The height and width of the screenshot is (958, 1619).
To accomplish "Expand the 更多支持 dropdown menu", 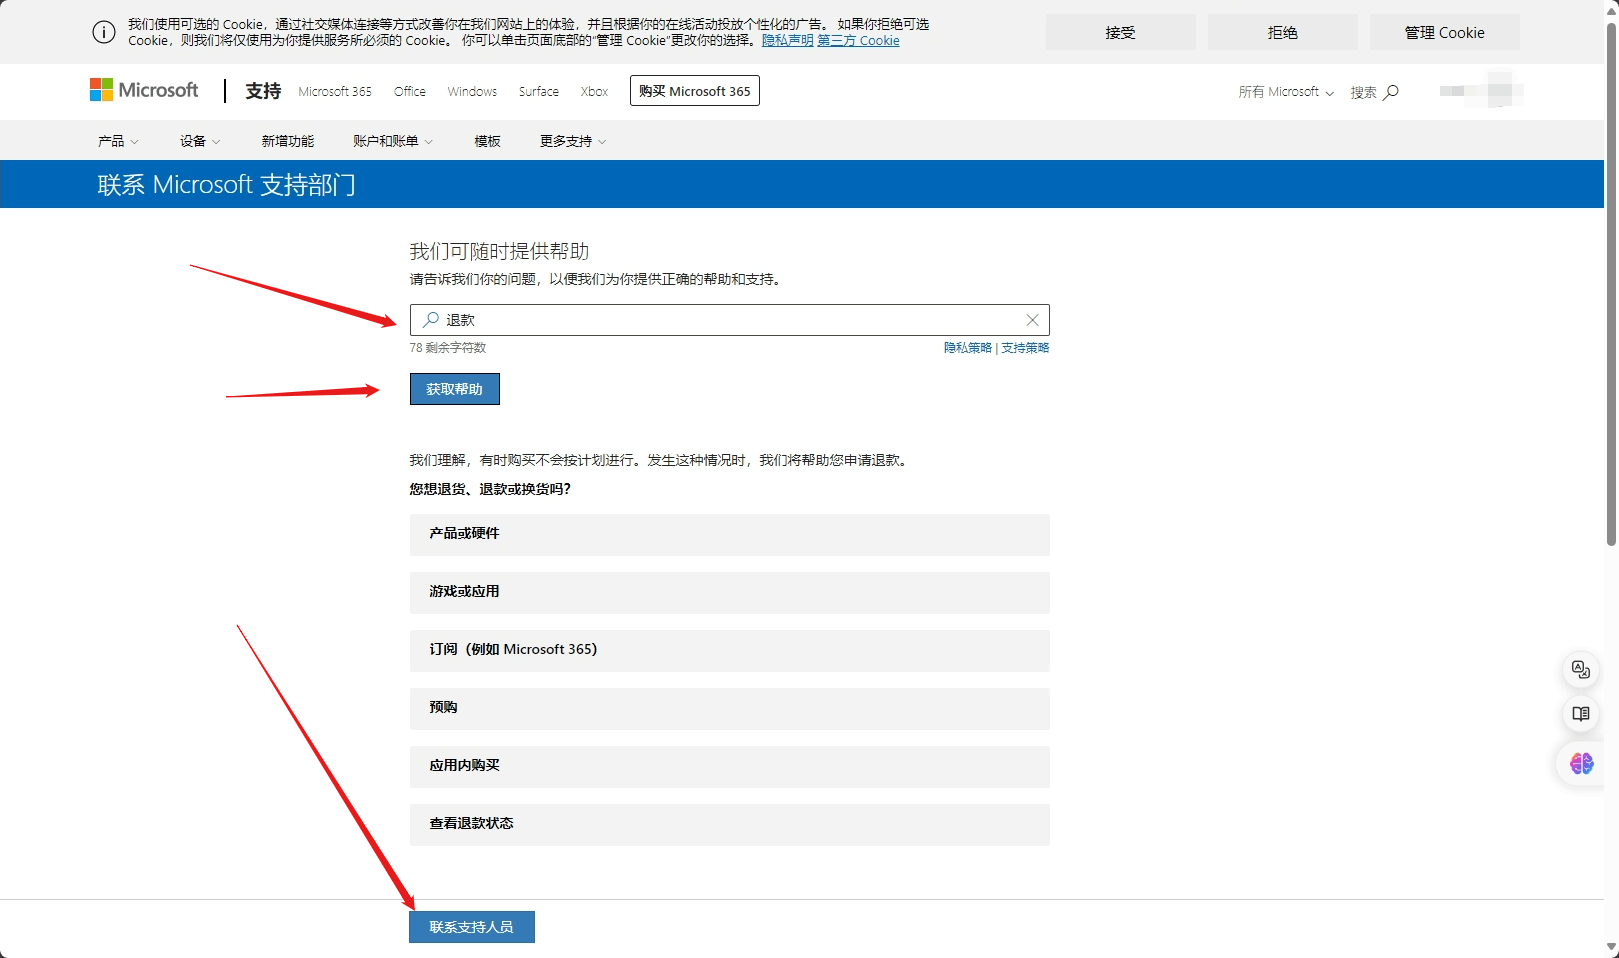I will coord(573,141).
